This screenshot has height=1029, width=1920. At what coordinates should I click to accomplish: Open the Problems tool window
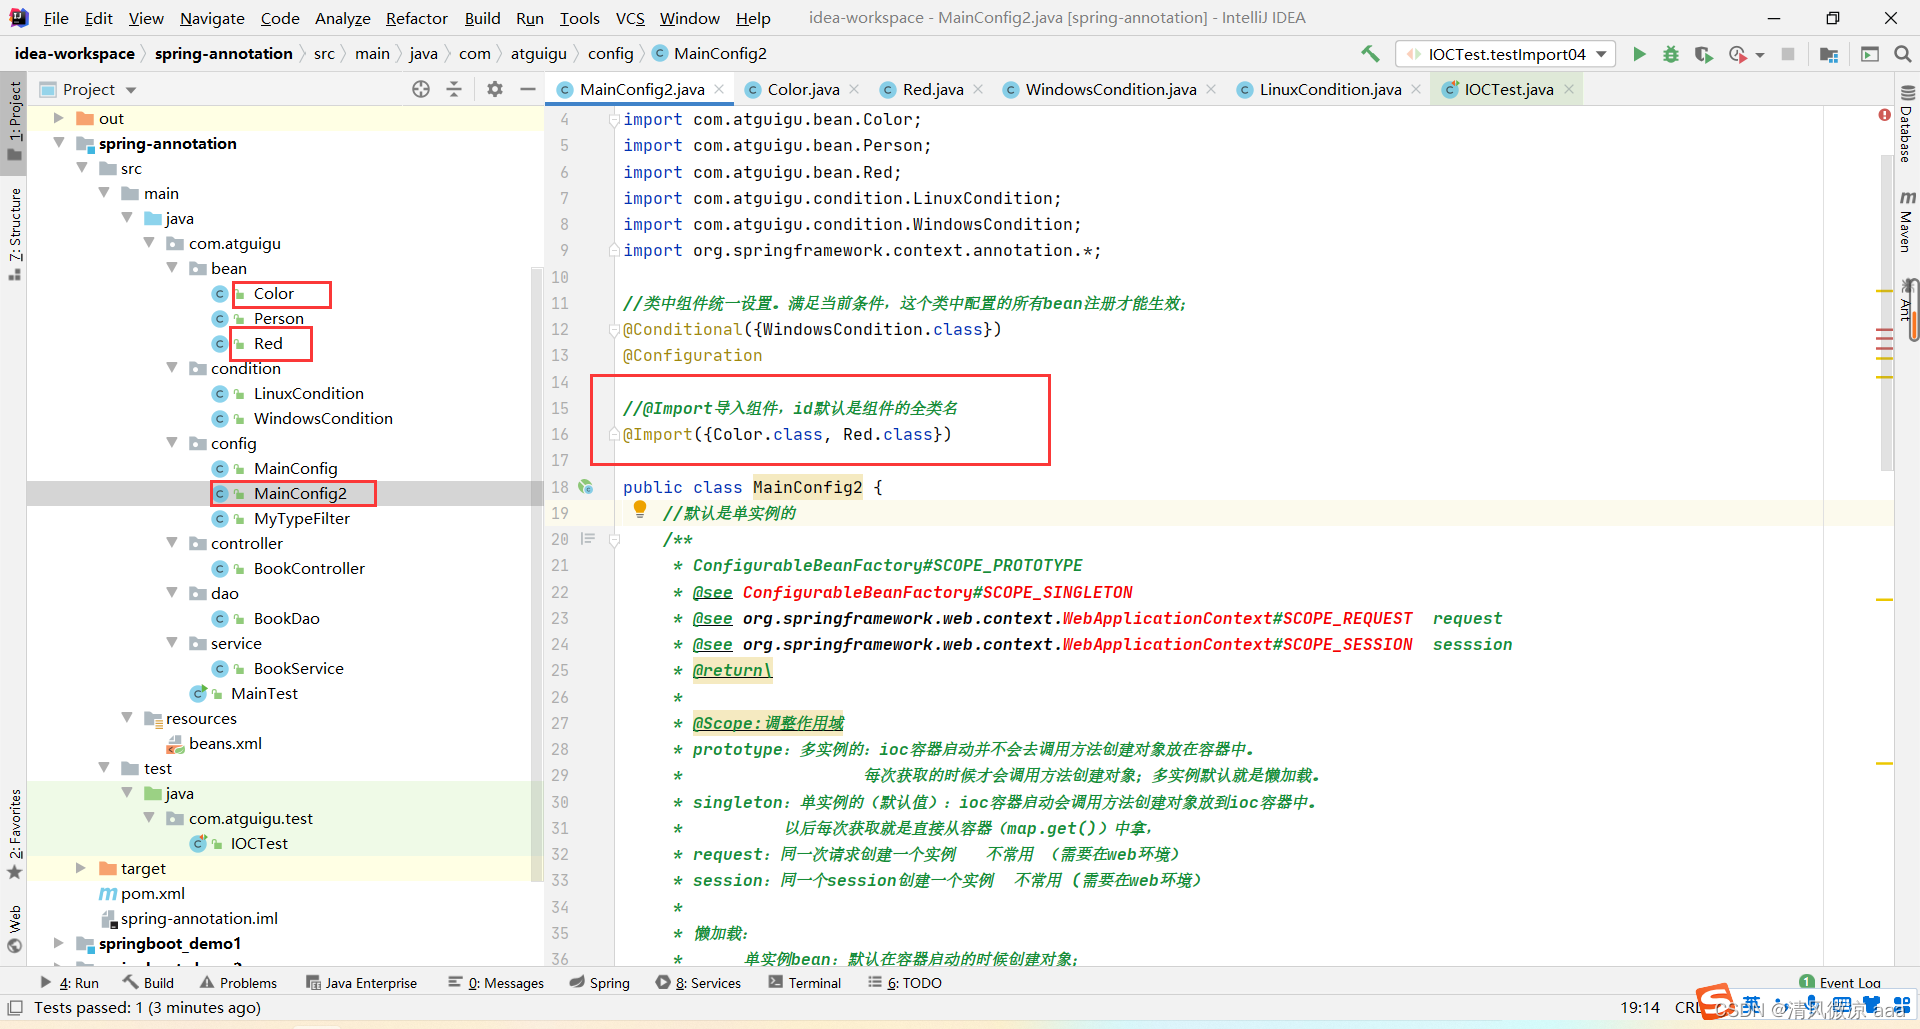pos(238,982)
